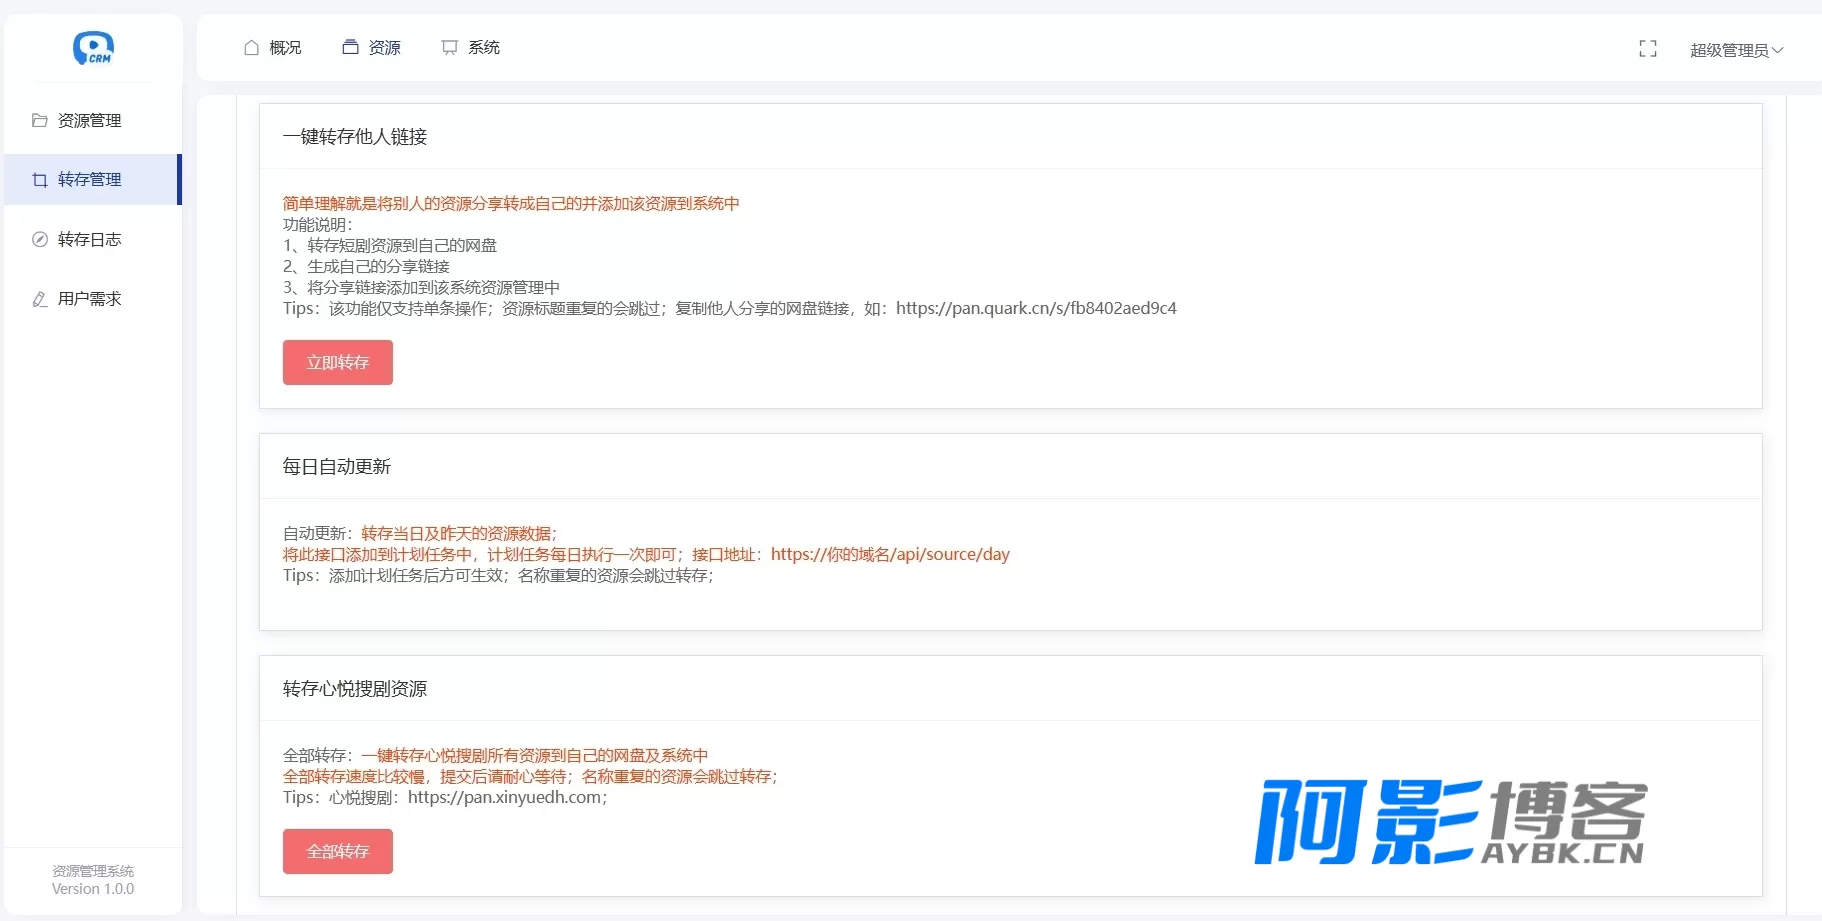Click the pan.quark.cn example link text
Image resolution: width=1822 pixels, height=921 pixels.
click(x=1036, y=308)
